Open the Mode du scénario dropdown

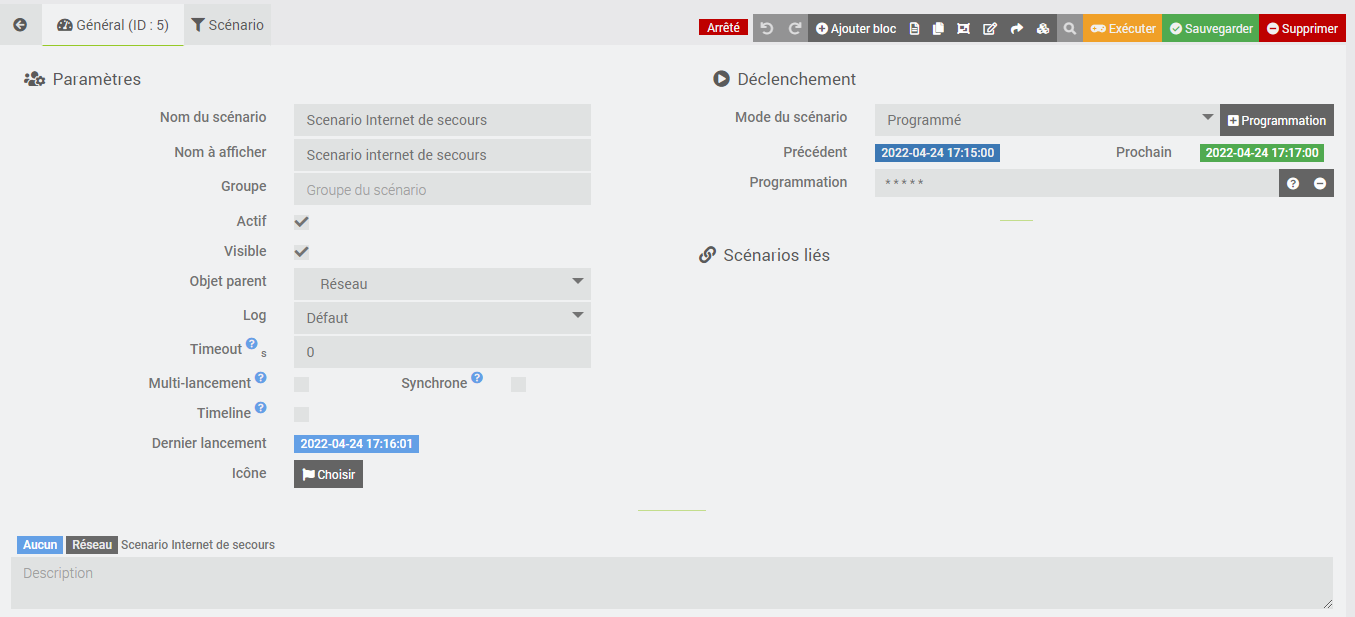pos(1047,120)
